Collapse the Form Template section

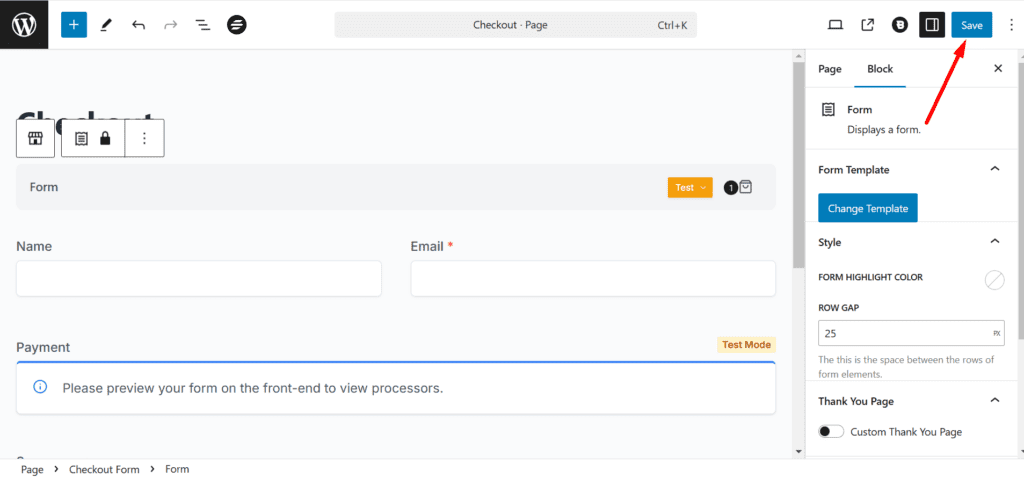995,169
